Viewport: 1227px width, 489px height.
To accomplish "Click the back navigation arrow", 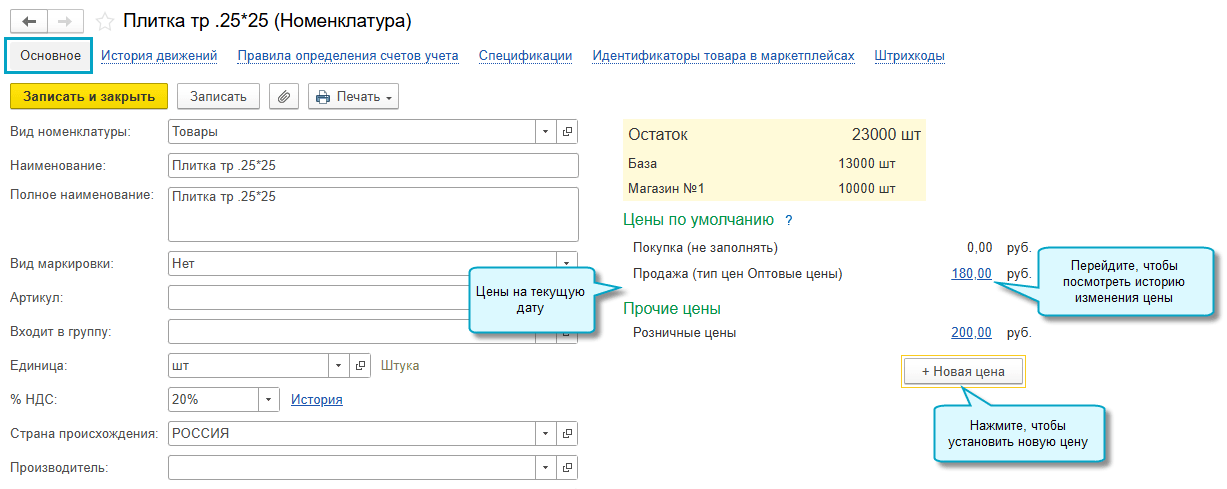I will (x=29, y=21).
